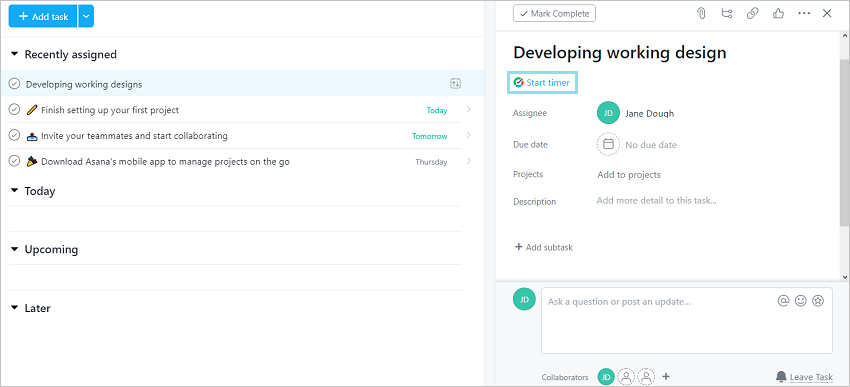This screenshot has height=387, width=850.
Task: Click the Developing working design task title
Action: coord(620,53)
